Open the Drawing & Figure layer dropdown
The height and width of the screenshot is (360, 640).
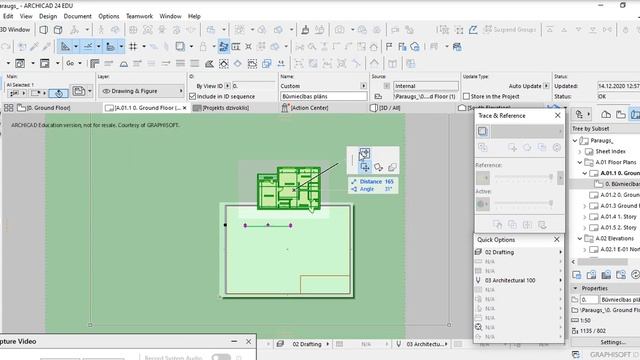coord(141,91)
